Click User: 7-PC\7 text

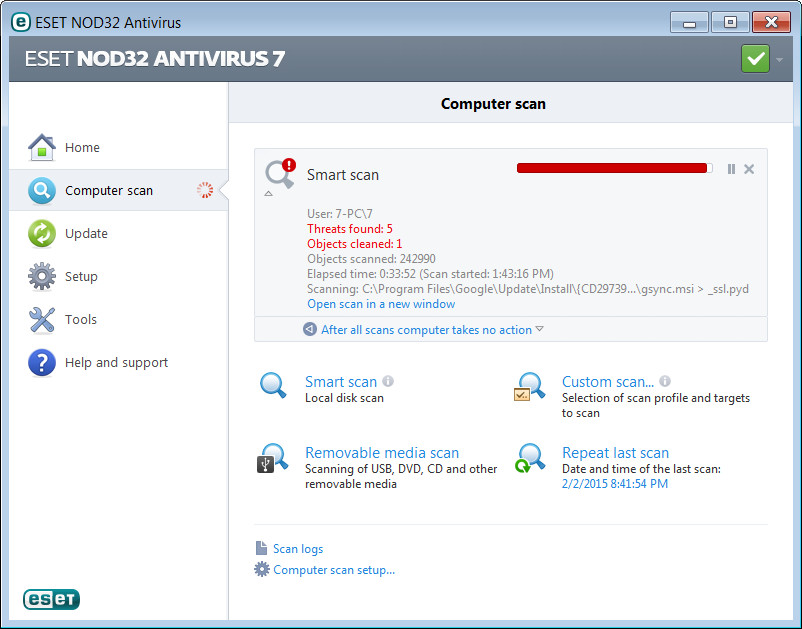pos(340,214)
